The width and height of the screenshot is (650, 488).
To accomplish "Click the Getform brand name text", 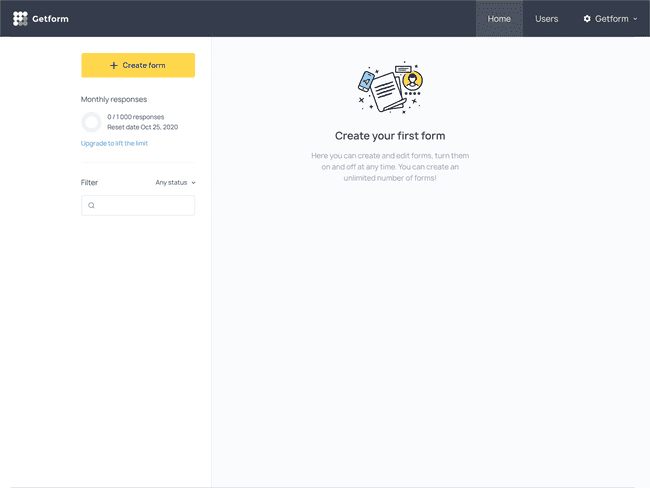I will click(50, 19).
